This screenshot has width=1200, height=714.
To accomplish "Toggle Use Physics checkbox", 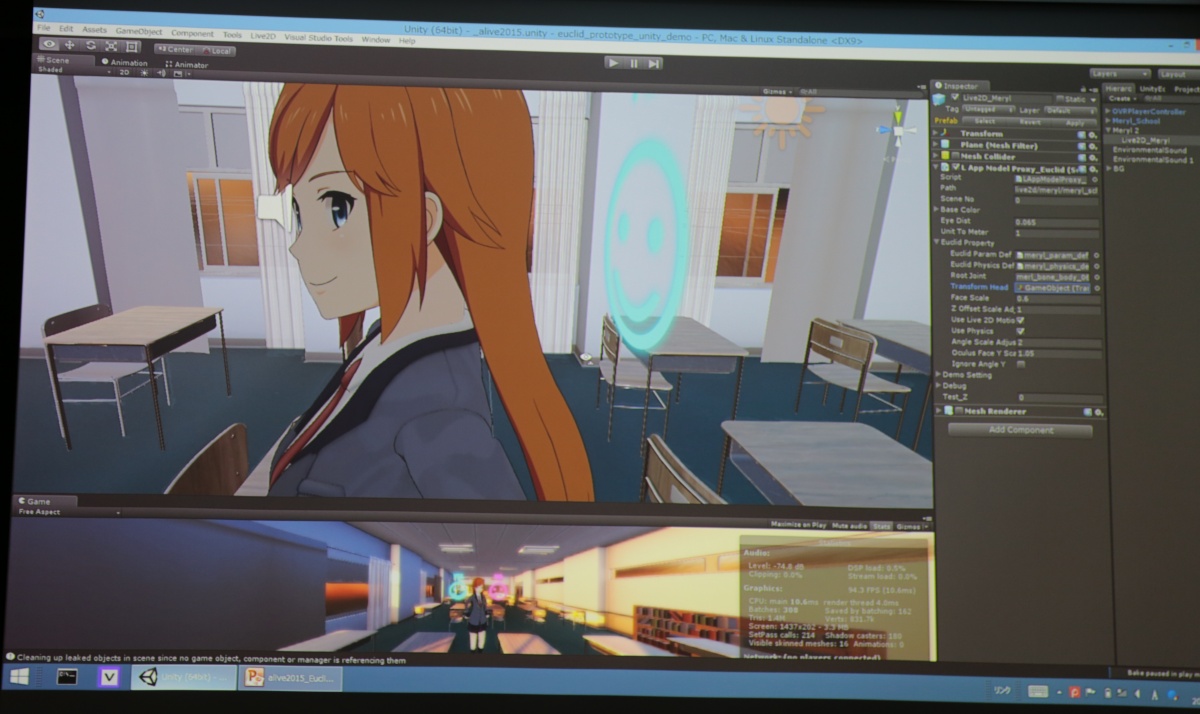I will pyautogui.click(x=1020, y=331).
